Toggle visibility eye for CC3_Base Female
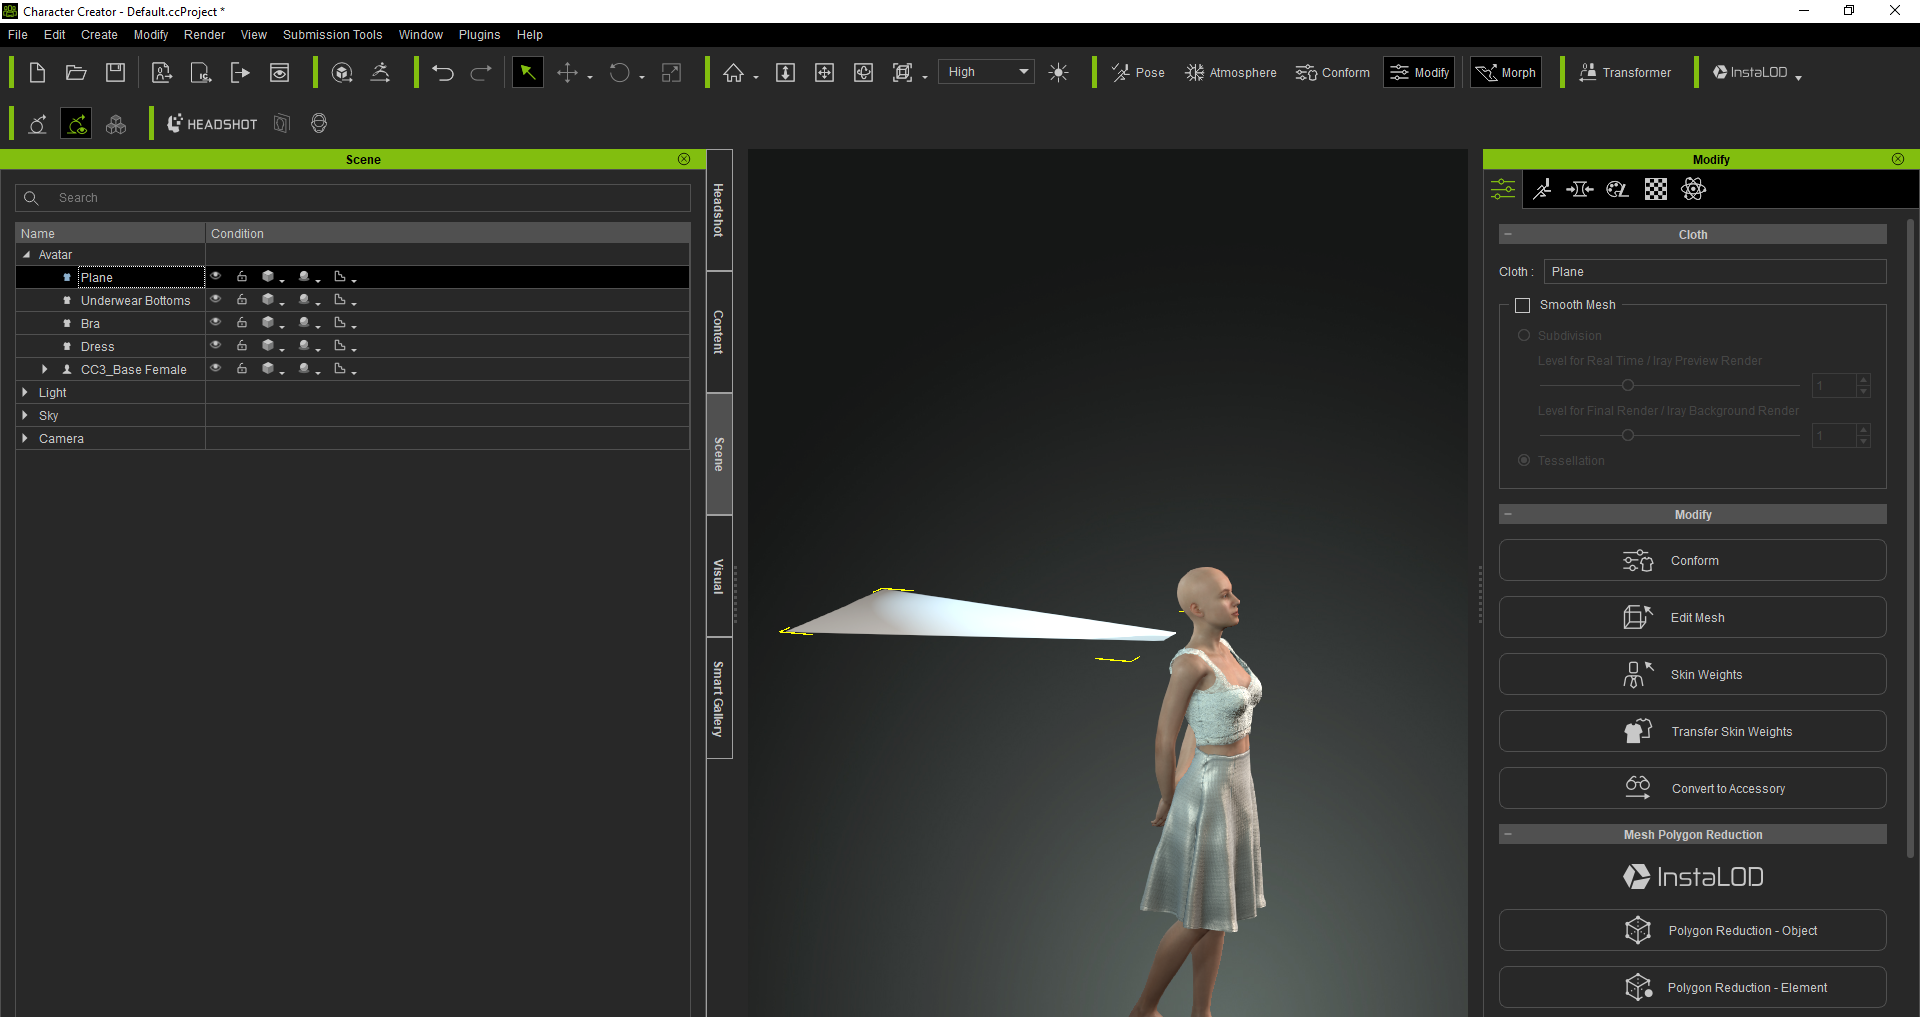Screen dimensions: 1920x1017 tap(215, 368)
